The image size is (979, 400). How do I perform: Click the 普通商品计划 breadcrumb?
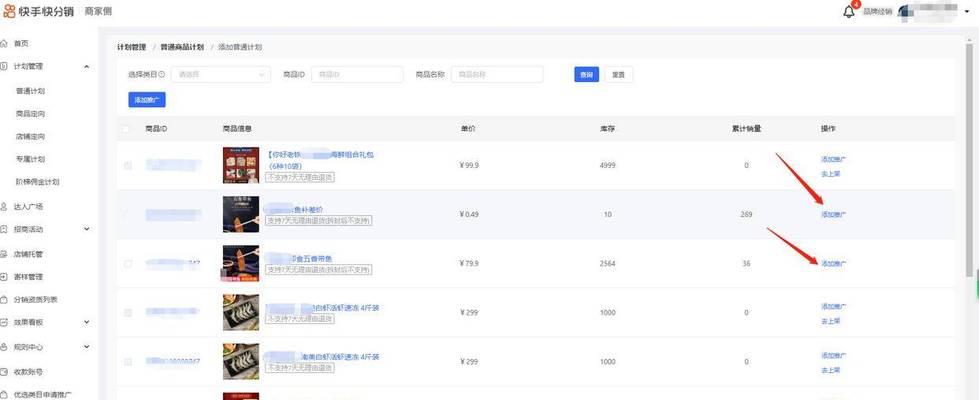[182, 47]
